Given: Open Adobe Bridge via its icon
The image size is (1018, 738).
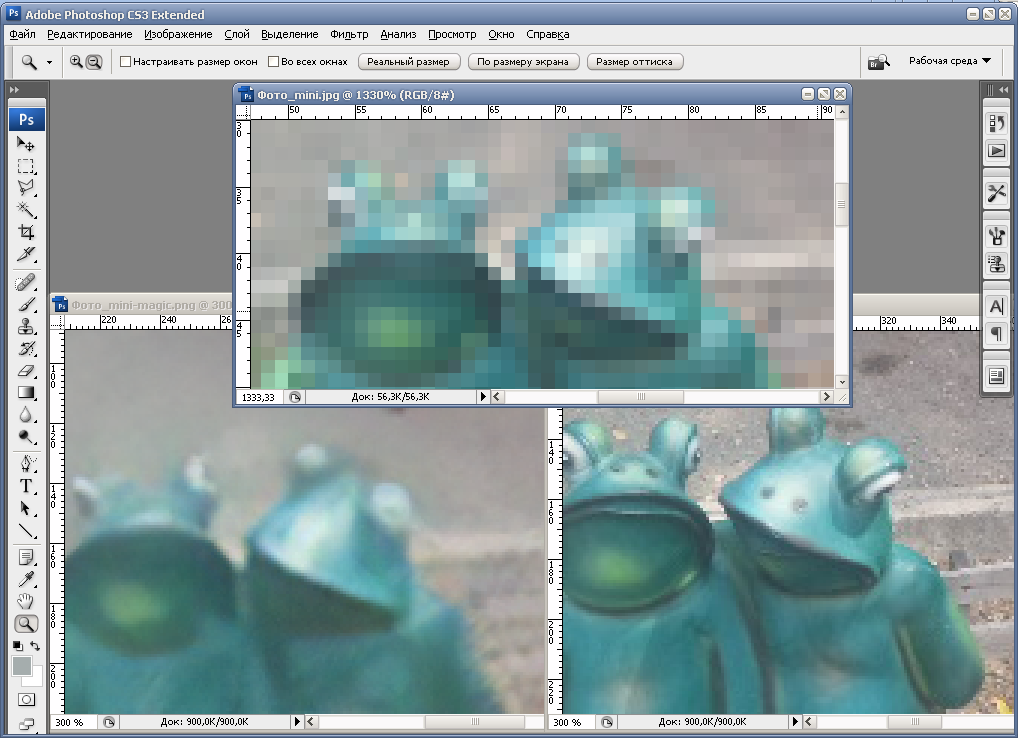Looking at the screenshot, I should tap(878, 62).
